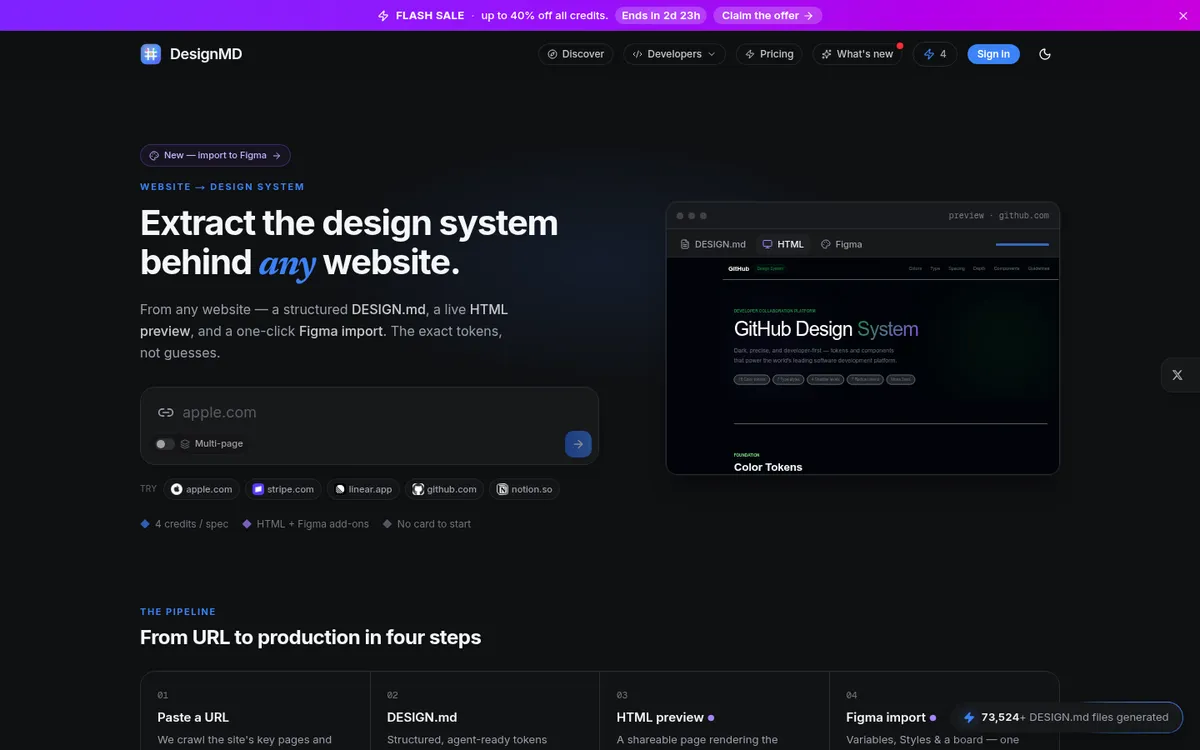Switch to the HTML preview tab
Image resolution: width=1200 pixels, height=750 pixels.
tap(783, 244)
